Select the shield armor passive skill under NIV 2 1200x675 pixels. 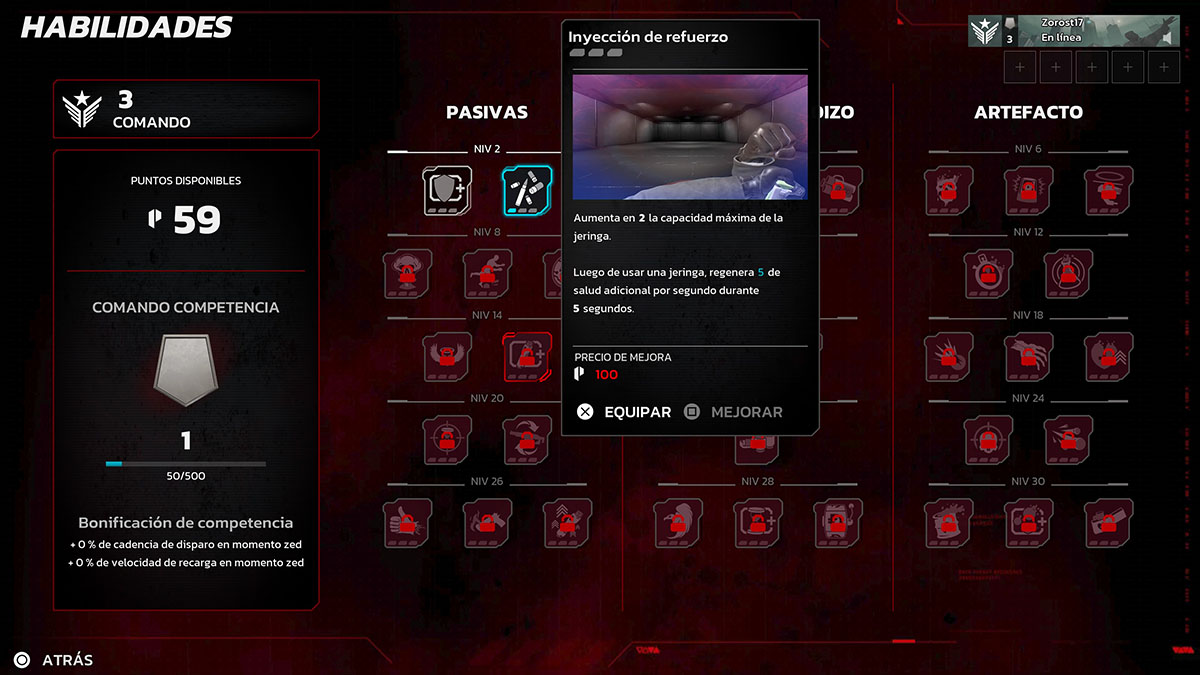(x=448, y=190)
